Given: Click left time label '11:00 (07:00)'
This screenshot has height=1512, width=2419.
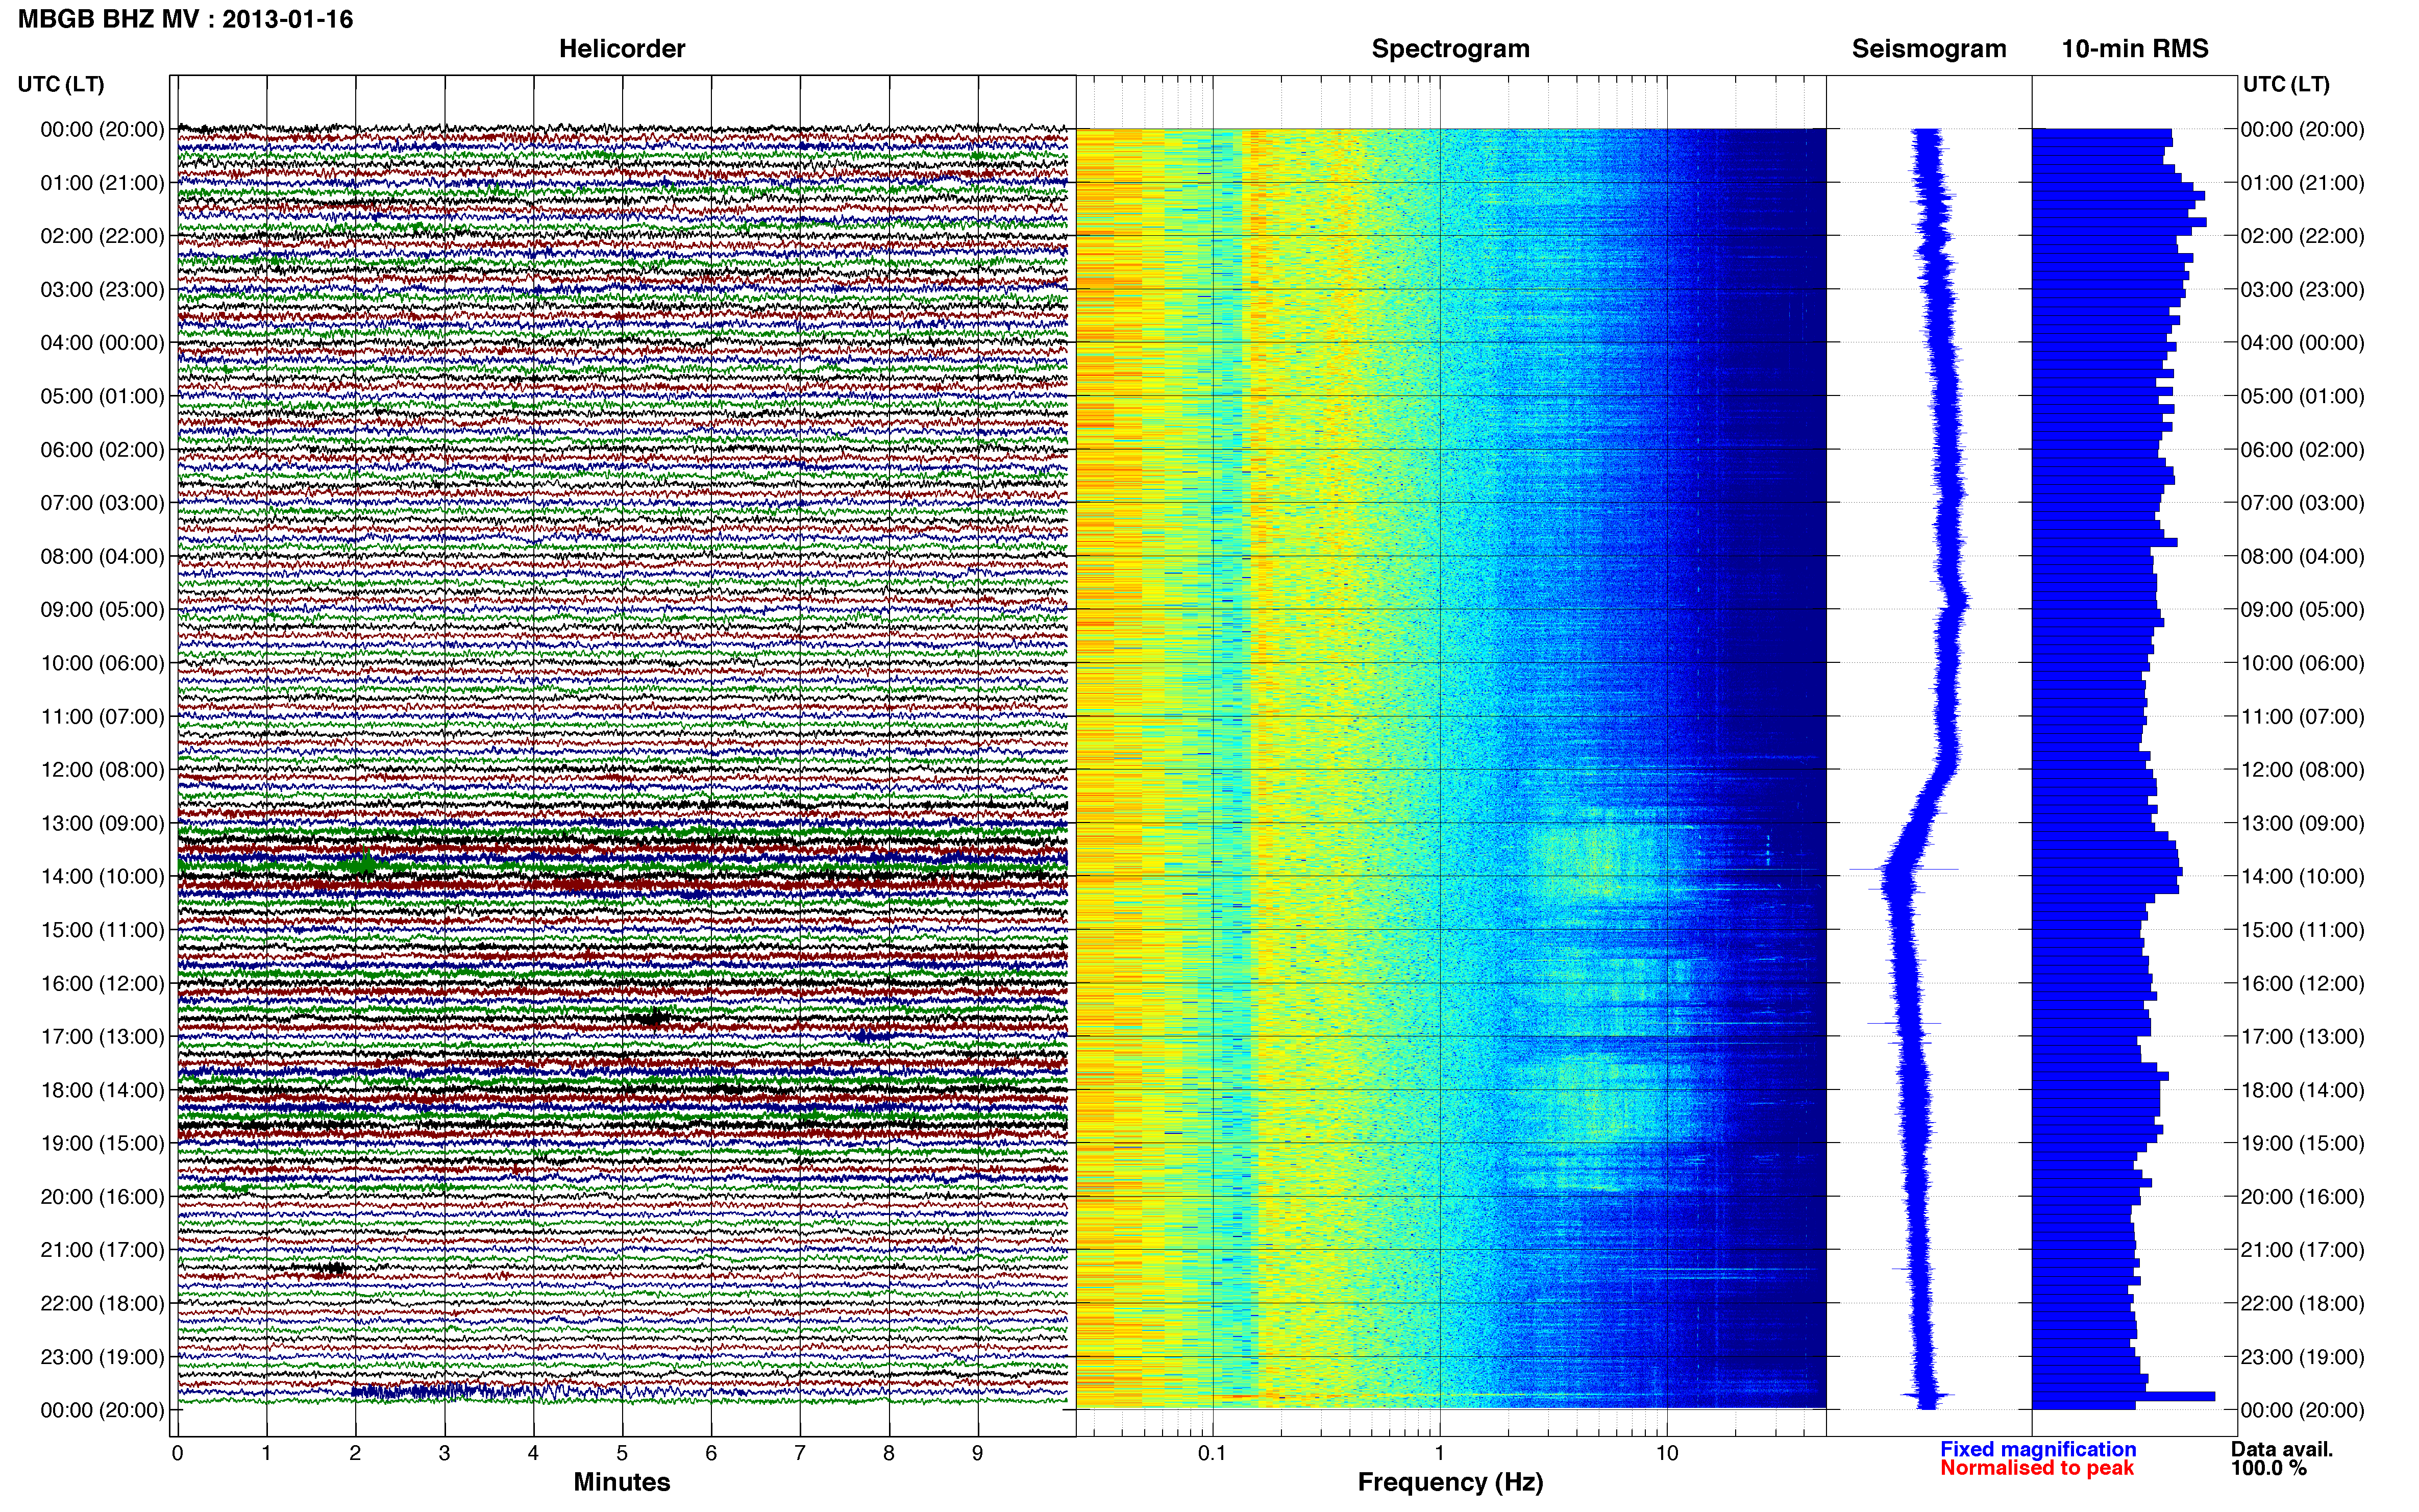Looking at the screenshot, I should (102, 716).
